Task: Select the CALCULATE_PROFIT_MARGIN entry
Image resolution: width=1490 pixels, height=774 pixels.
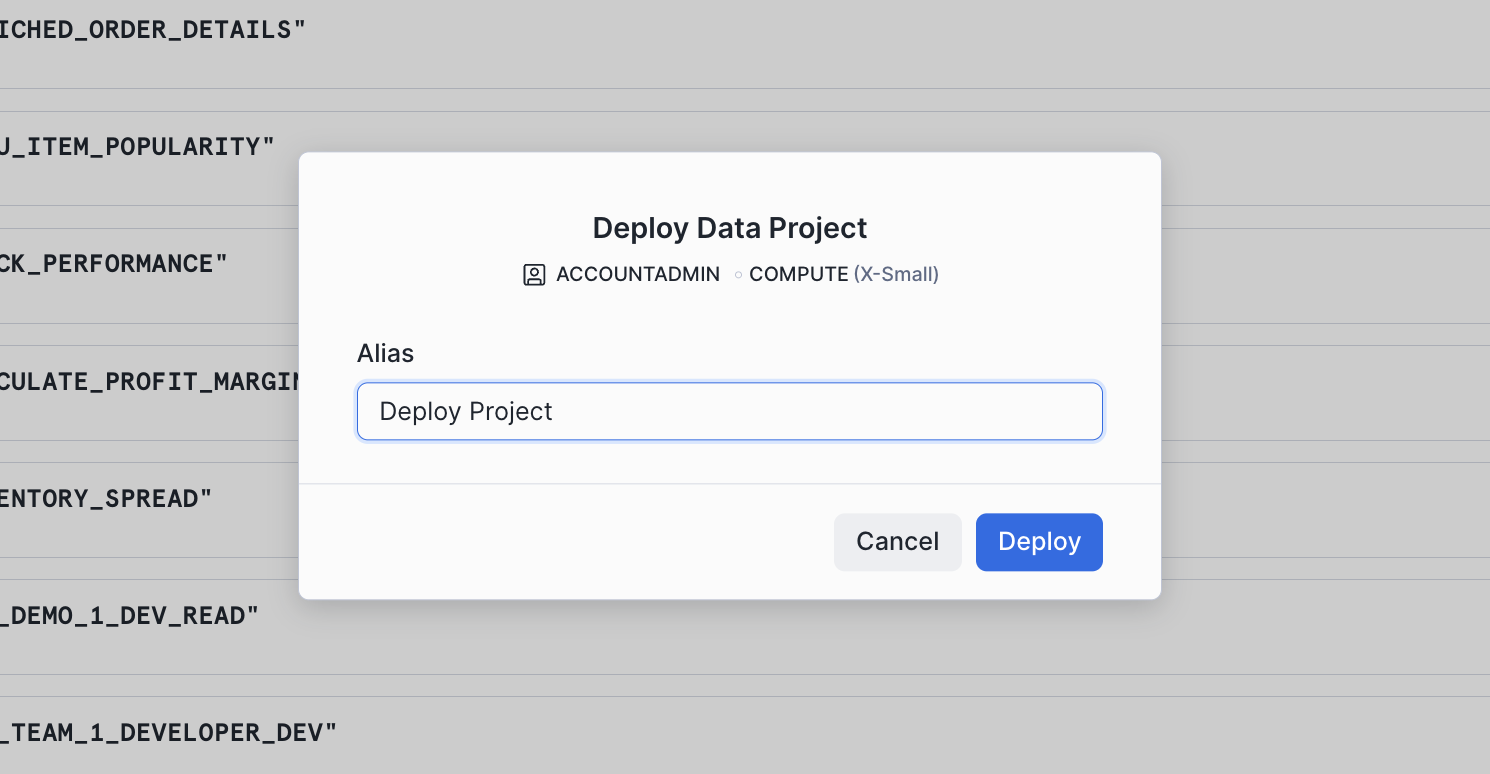Action: pyautogui.click(x=150, y=381)
